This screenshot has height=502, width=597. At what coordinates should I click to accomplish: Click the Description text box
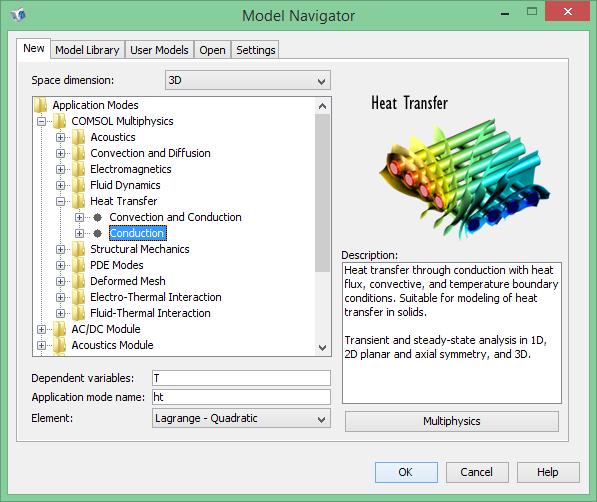tap(452, 333)
